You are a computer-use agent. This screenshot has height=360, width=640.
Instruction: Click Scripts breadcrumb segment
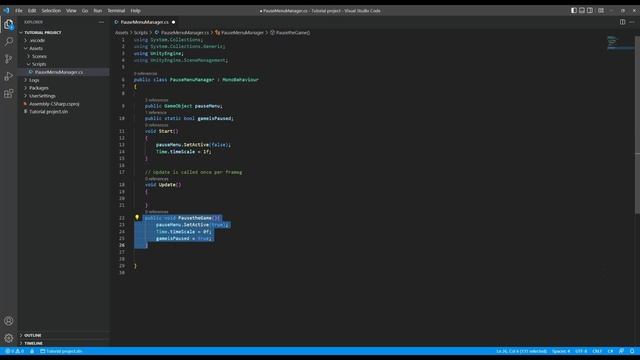(141, 33)
